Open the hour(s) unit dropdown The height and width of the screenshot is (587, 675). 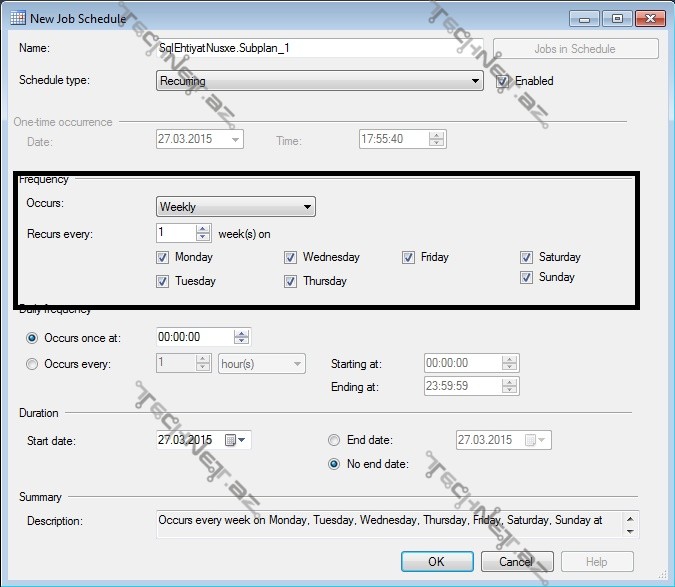262,364
